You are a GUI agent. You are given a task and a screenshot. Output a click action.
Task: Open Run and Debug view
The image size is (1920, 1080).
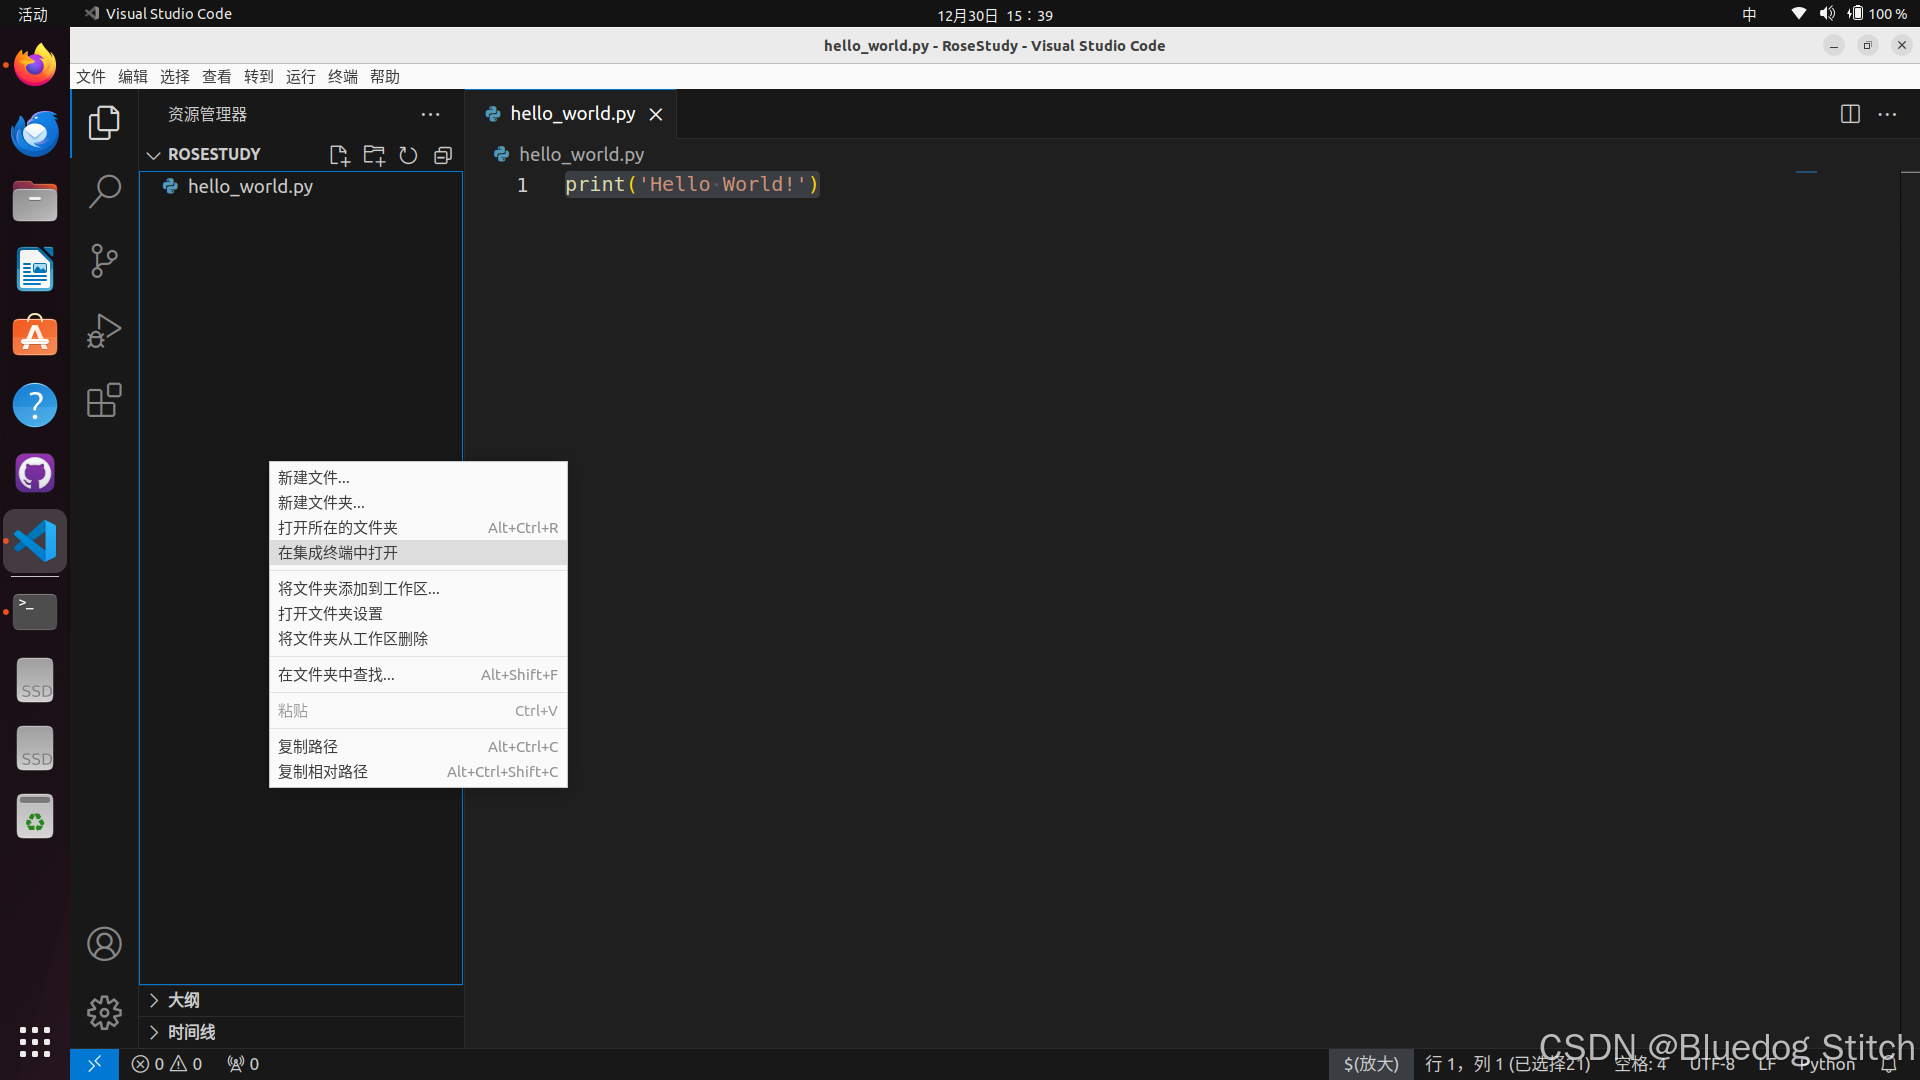[104, 331]
